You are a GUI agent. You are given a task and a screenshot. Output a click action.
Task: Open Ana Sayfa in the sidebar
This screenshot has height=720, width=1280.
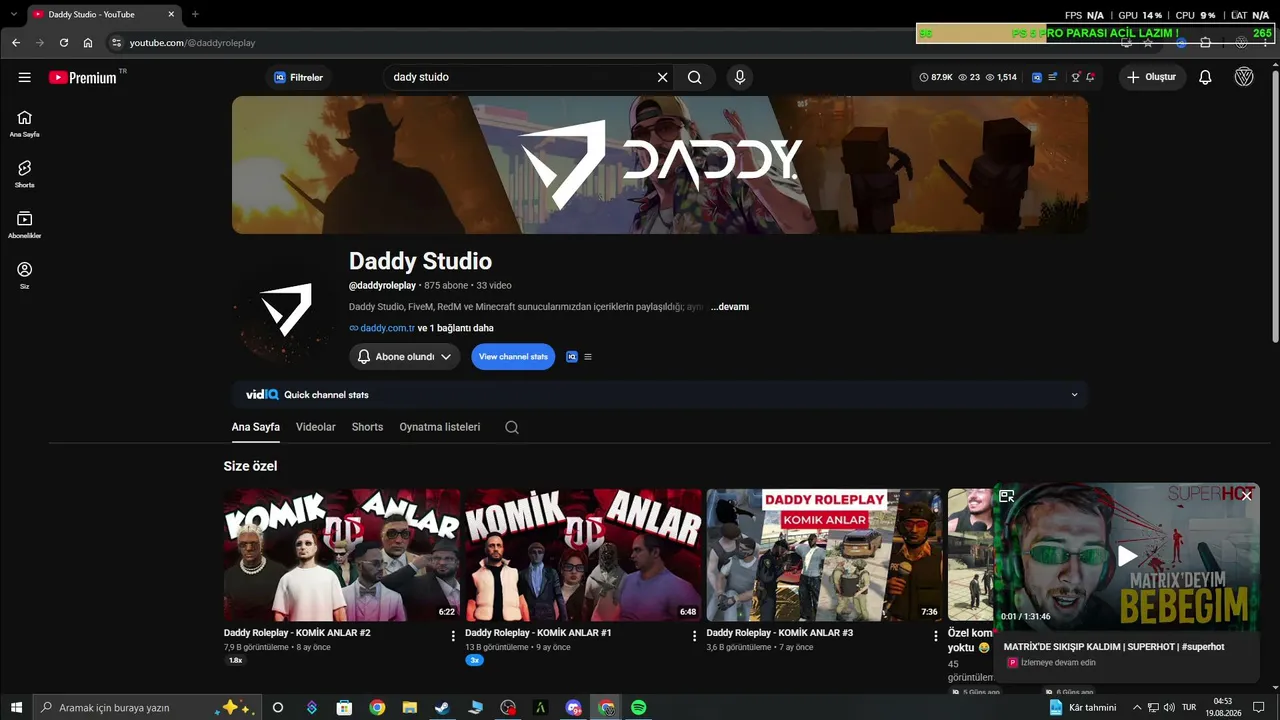(25, 123)
